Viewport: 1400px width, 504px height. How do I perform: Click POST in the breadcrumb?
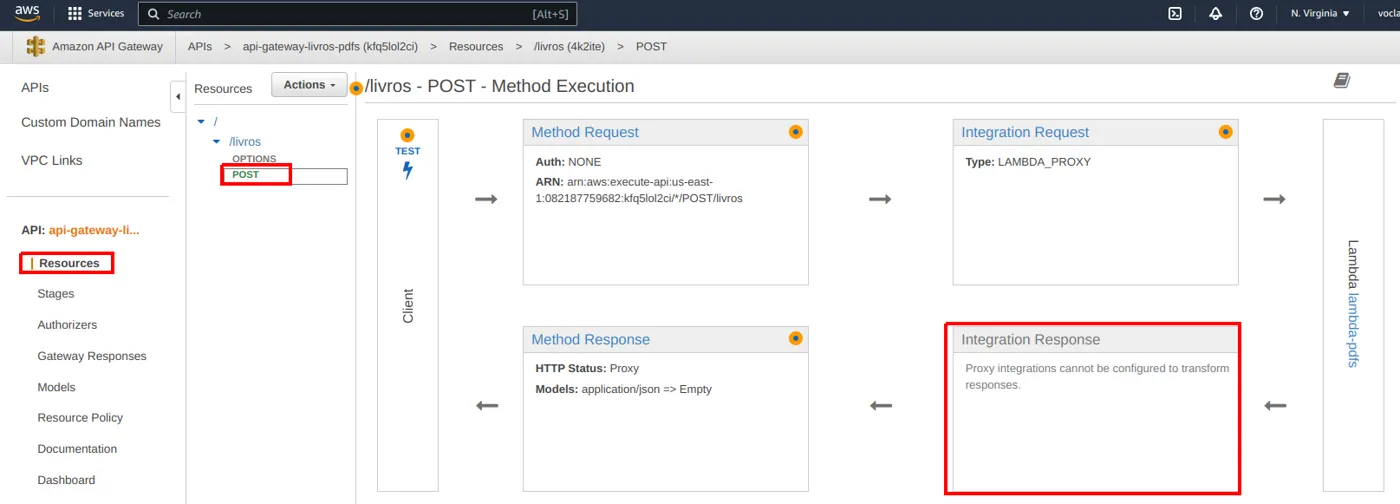(x=651, y=47)
